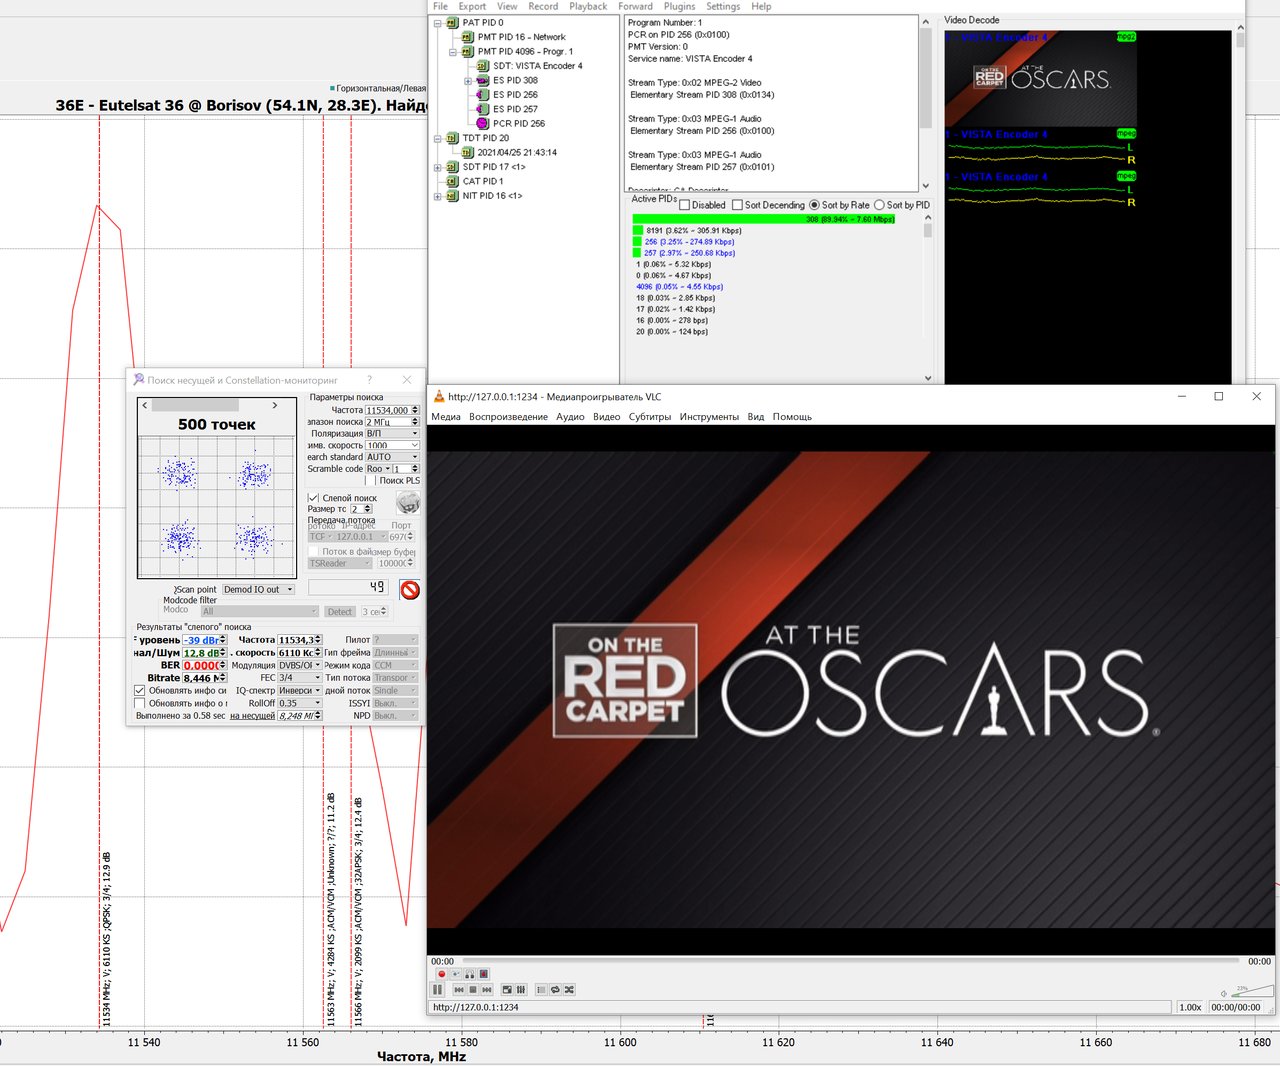This screenshot has height=1066, width=1280.
Task: Open VLC Аудио menu
Action: pos(570,417)
